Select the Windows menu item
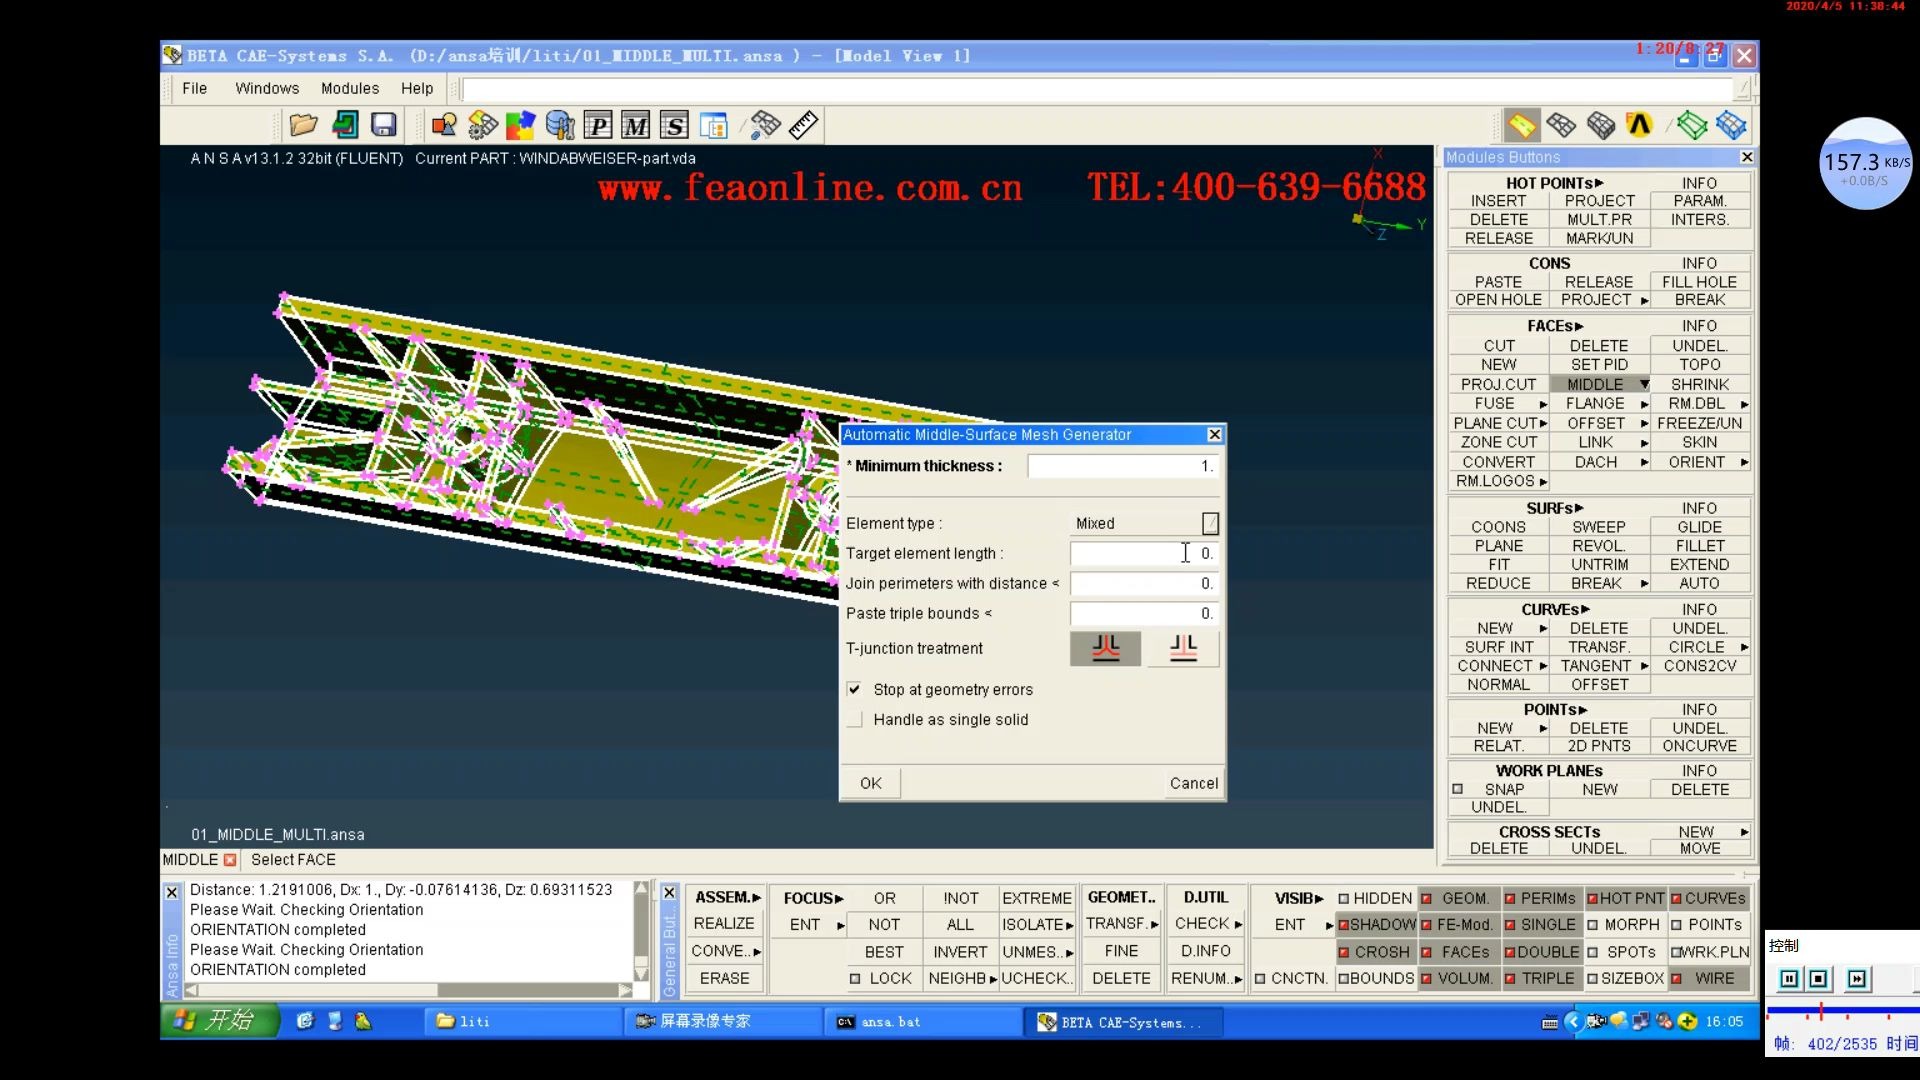Screen dimensions: 1920x1080 pos(268,88)
